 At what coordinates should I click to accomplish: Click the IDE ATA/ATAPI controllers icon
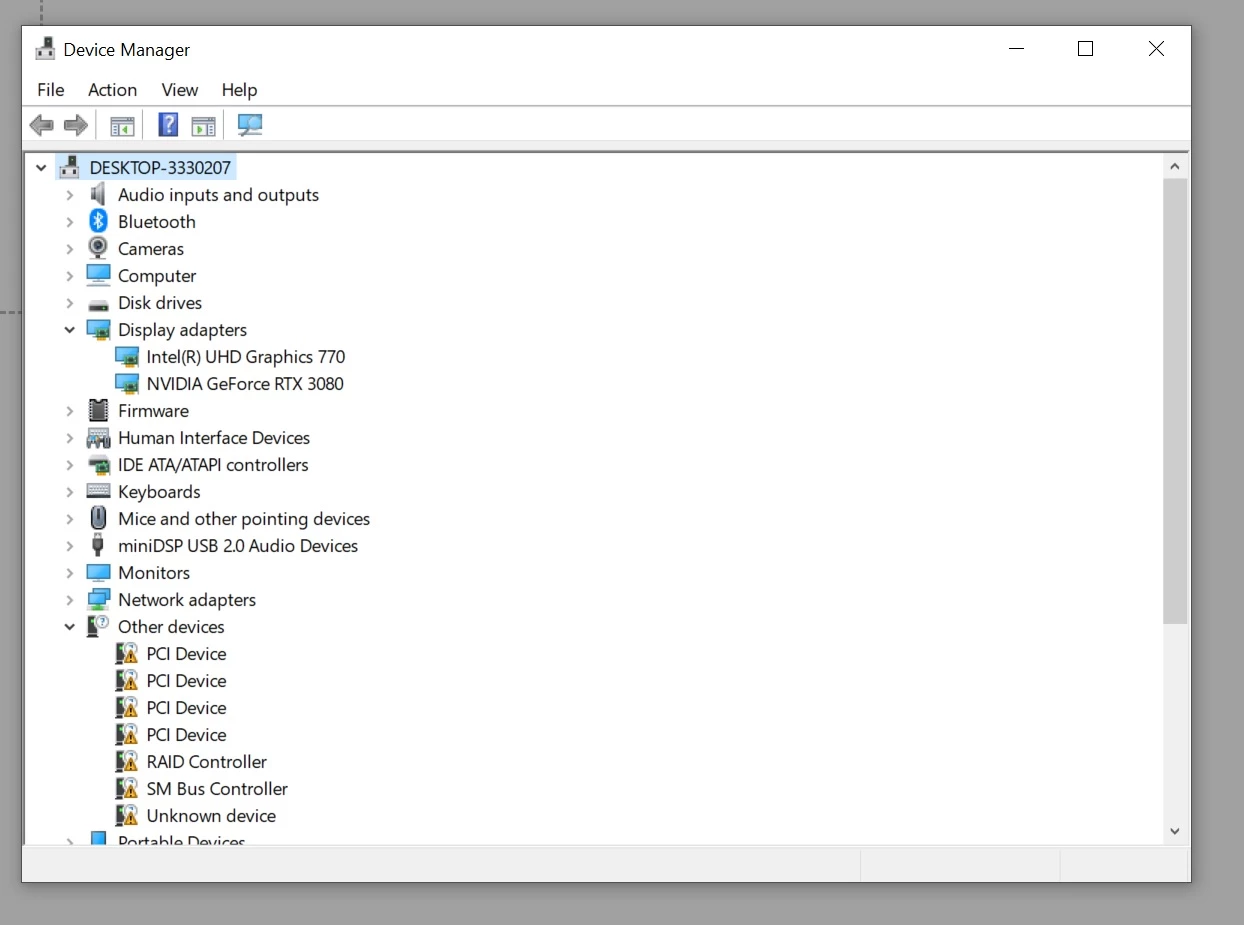tap(98, 464)
